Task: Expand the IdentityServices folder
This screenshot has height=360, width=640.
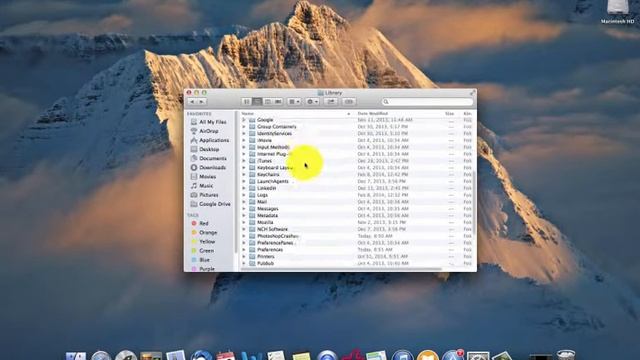Action: 244,133
